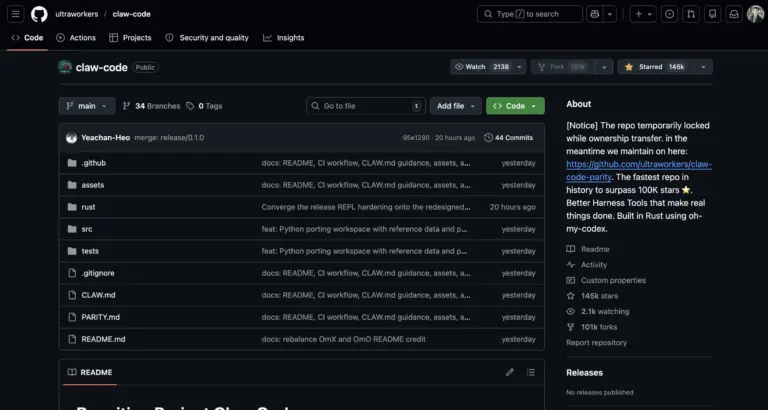Switch to the Actions tab
The height and width of the screenshot is (410, 768).
[76, 38]
